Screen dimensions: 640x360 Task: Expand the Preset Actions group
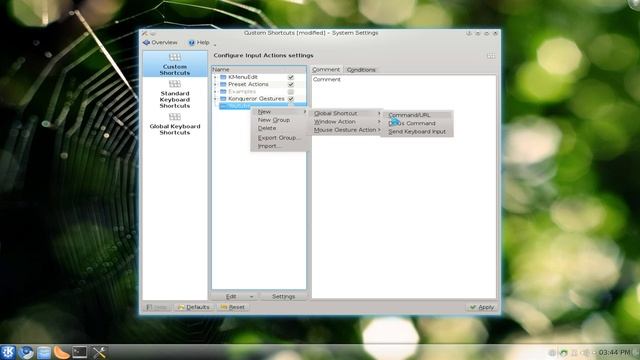[216, 84]
